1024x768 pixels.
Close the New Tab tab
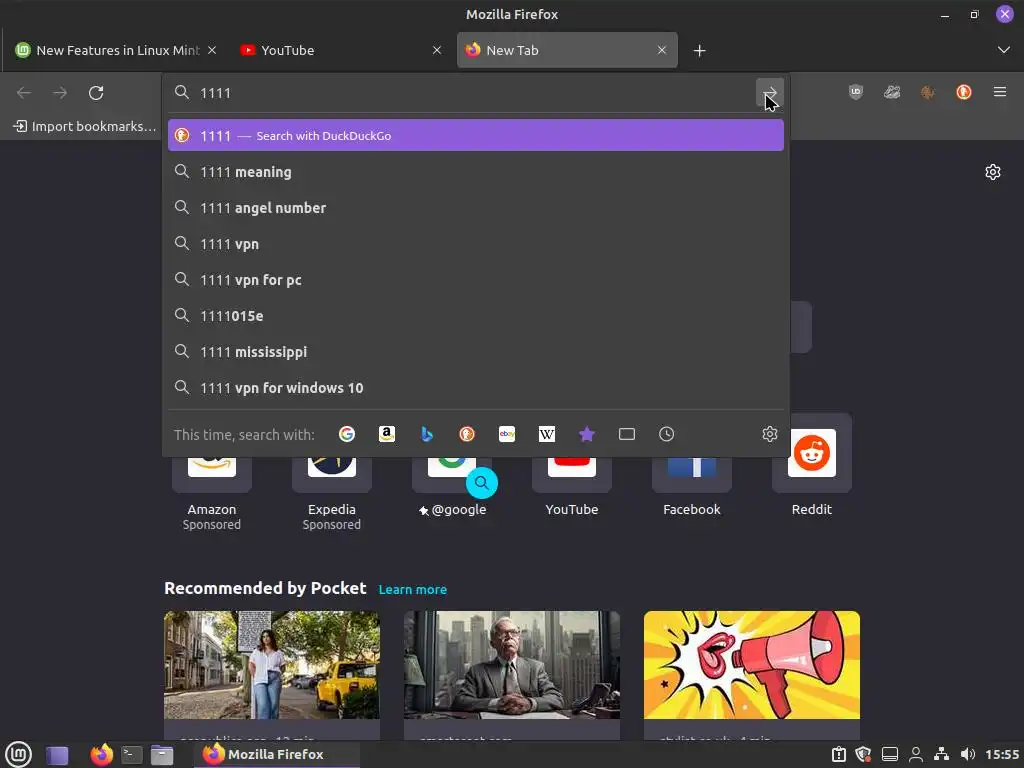662,50
